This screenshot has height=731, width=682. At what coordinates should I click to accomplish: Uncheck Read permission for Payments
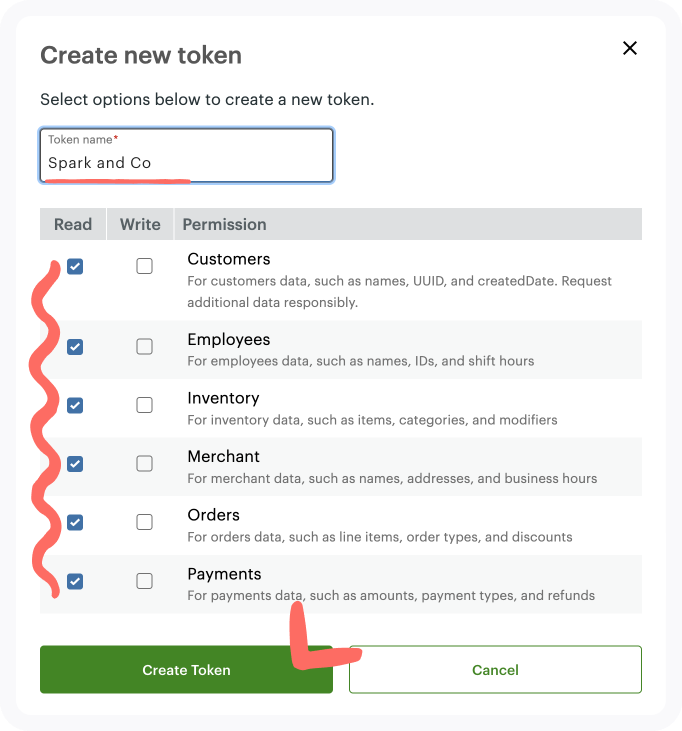tap(75, 581)
